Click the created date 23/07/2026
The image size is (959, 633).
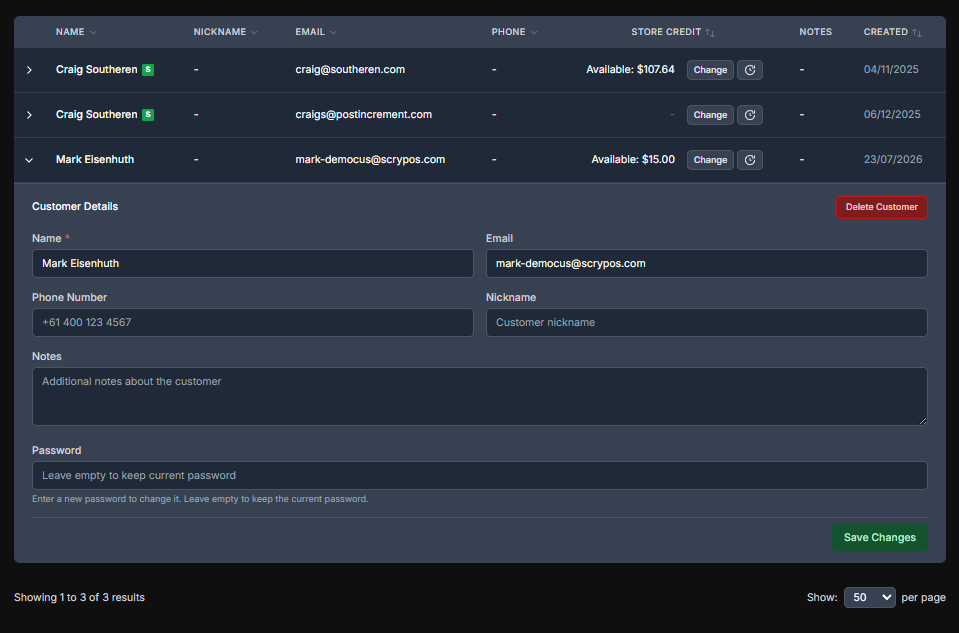[893, 160]
